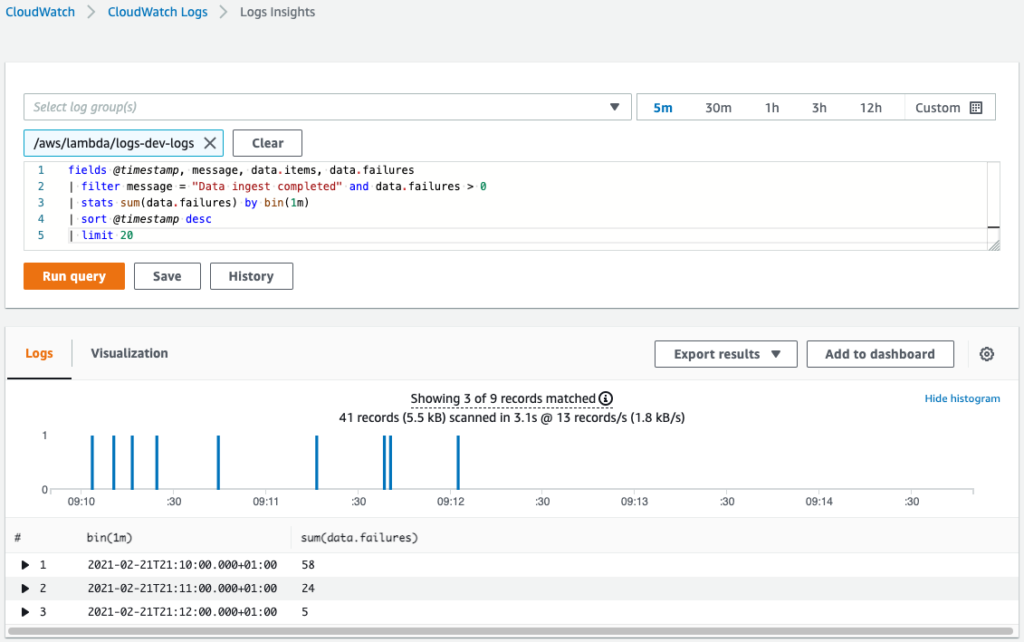Select the 1h time range
The image size is (1024, 642).
[772, 108]
